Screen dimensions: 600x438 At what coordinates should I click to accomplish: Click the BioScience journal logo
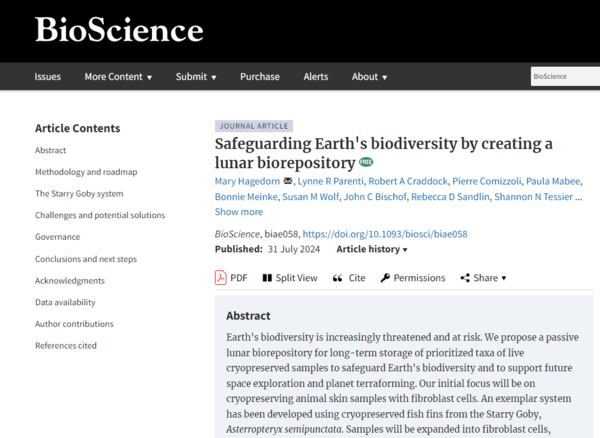click(x=119, y=30)
